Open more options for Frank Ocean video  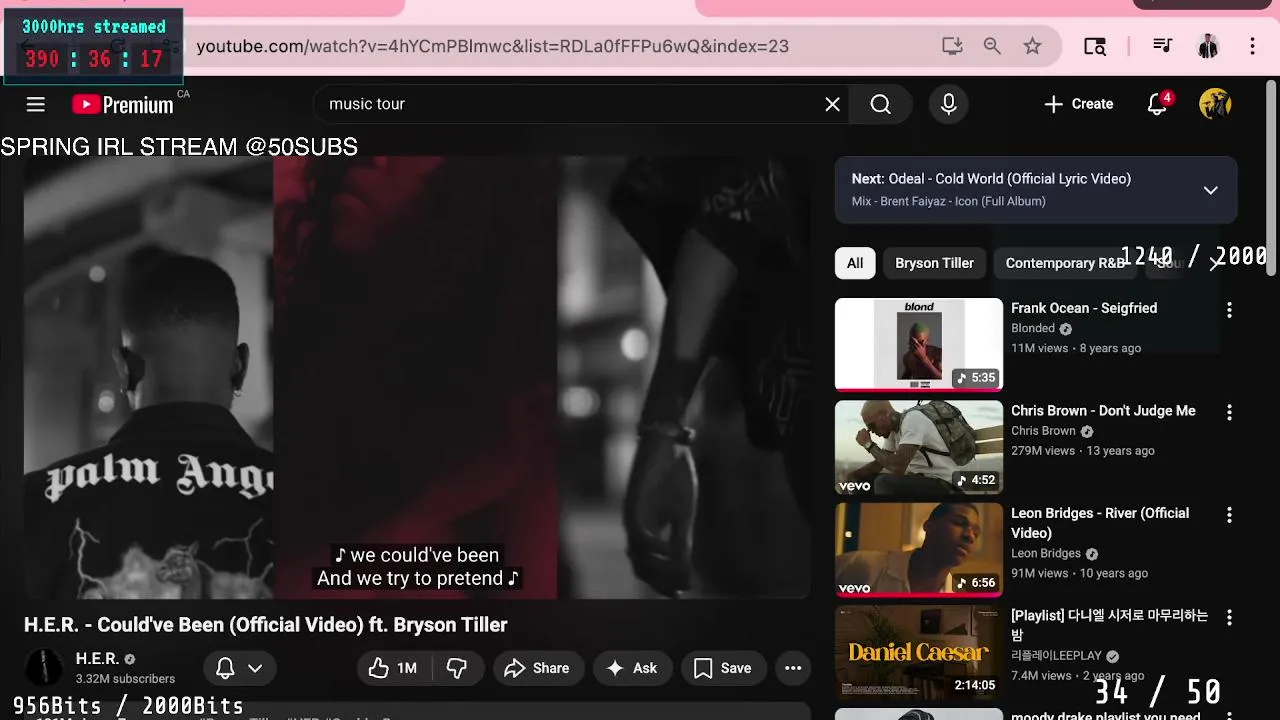tap(1229, 310)
